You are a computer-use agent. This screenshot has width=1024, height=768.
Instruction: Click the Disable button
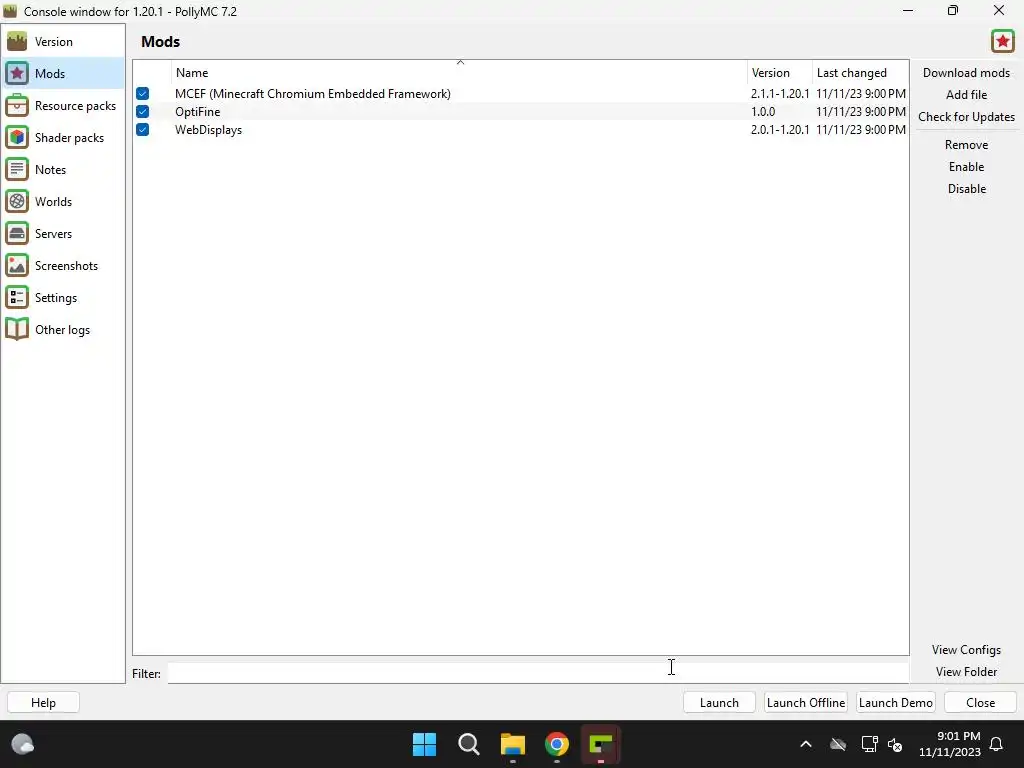(x=966, y=189)
